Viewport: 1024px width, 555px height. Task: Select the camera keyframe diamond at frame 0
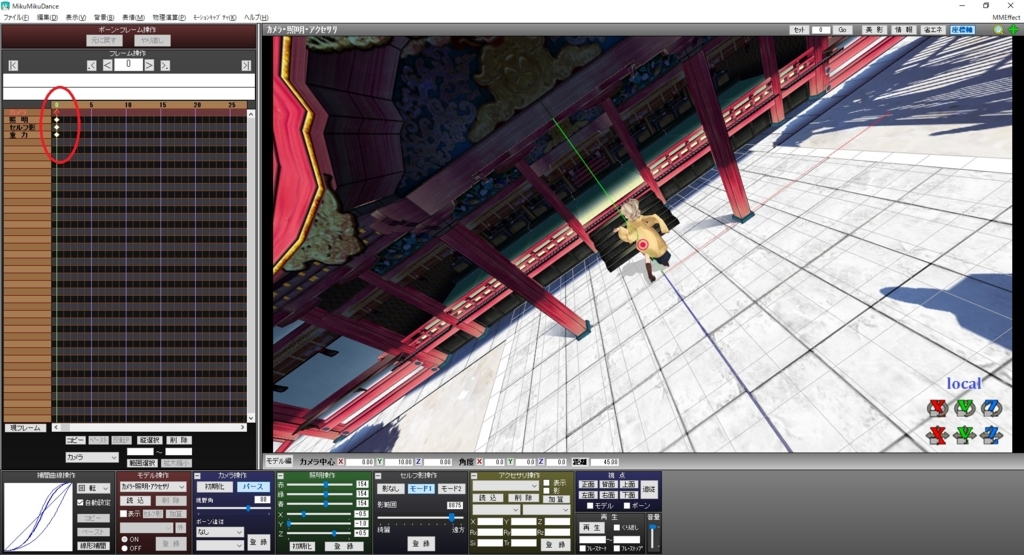(x=57, y=112)
